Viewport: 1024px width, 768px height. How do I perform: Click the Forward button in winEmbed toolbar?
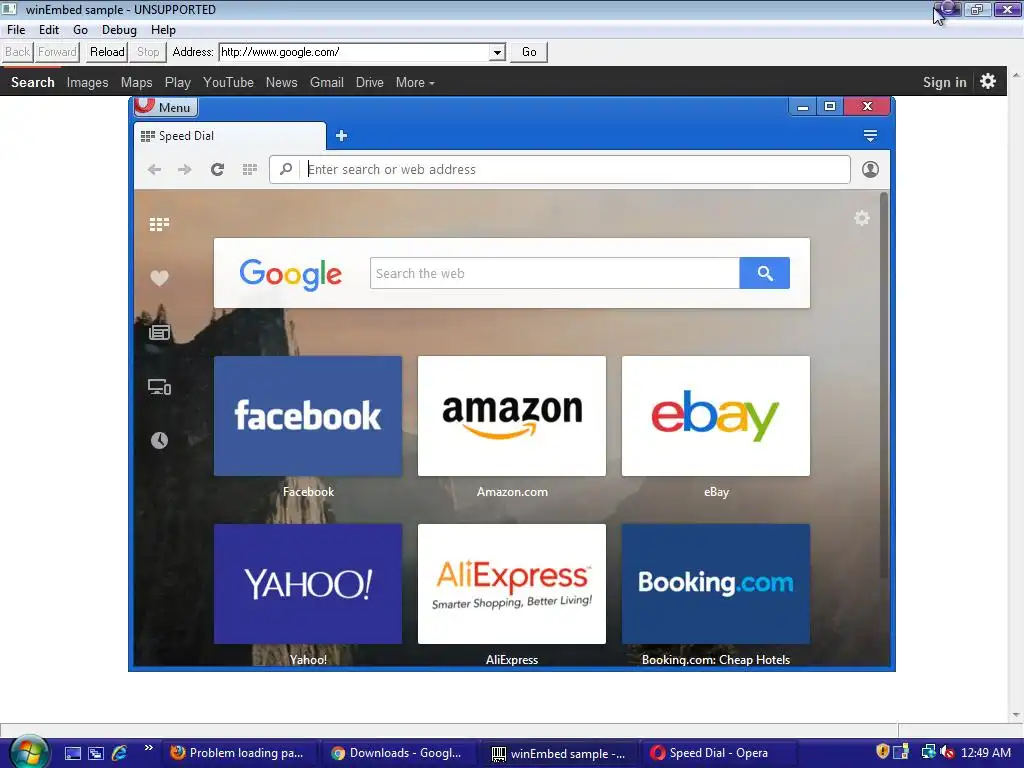coord(57,52)
